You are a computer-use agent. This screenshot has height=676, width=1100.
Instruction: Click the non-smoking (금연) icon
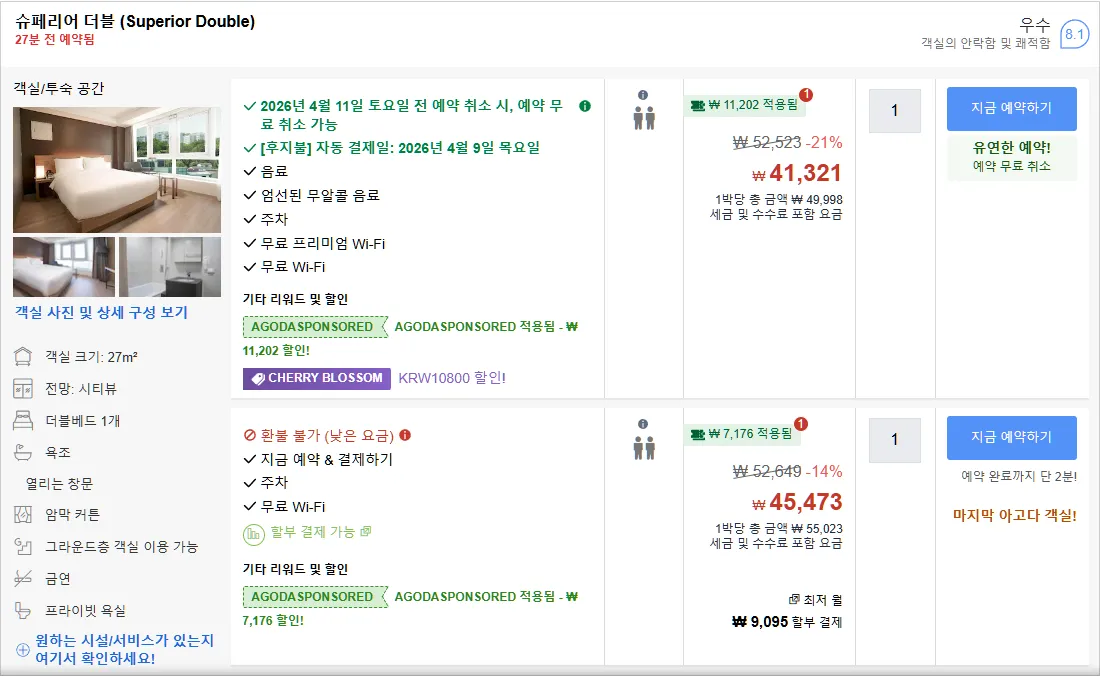[23, 579]
